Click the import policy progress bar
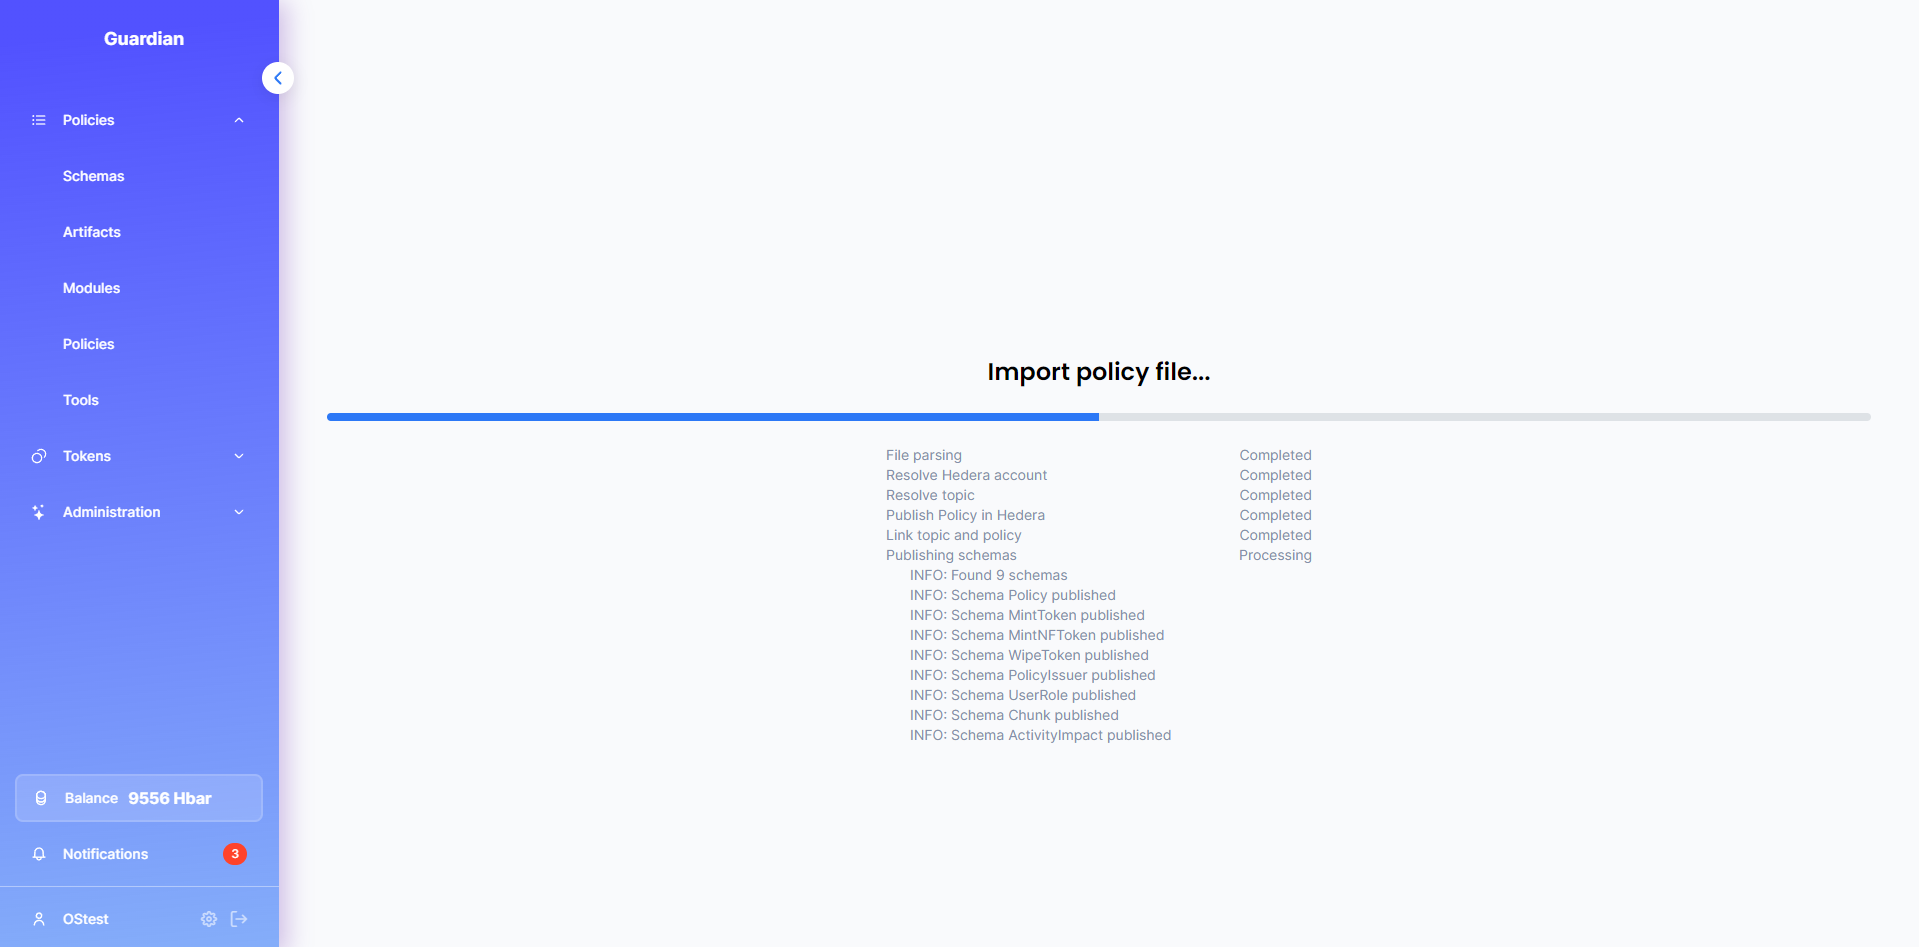Screen dimensions: 1919x947 [x=1098, y=417]
